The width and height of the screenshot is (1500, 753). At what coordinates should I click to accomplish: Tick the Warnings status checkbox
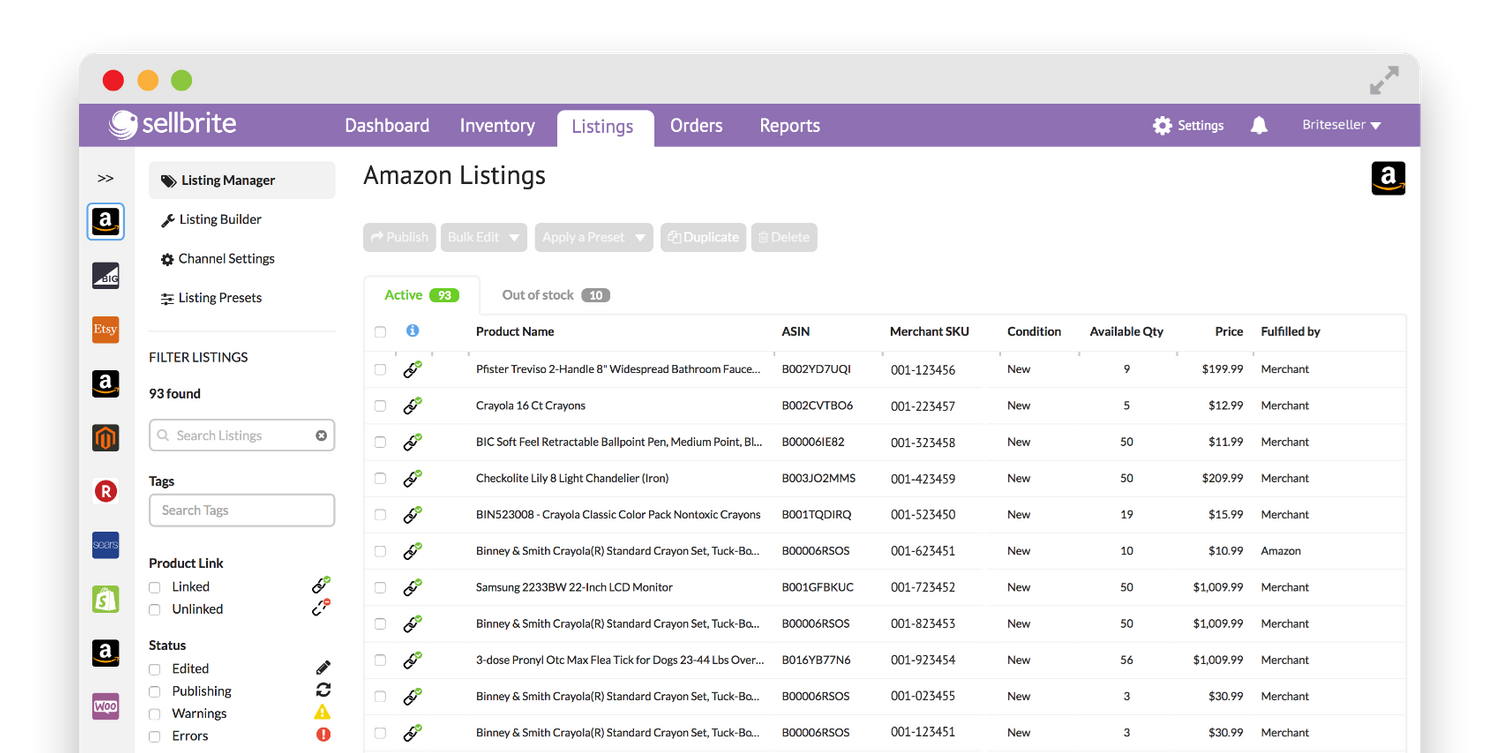click(x=155, y=714)
